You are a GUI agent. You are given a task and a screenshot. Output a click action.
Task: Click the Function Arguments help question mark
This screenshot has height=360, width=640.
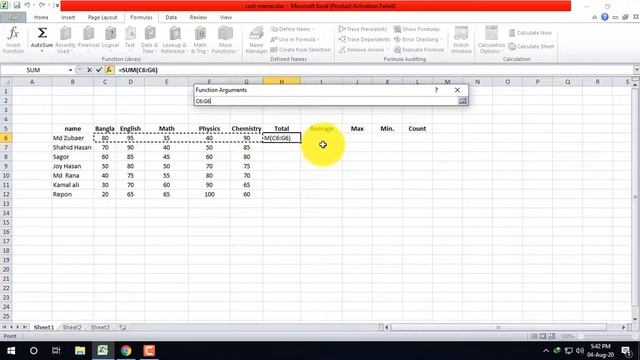[436, 90]
